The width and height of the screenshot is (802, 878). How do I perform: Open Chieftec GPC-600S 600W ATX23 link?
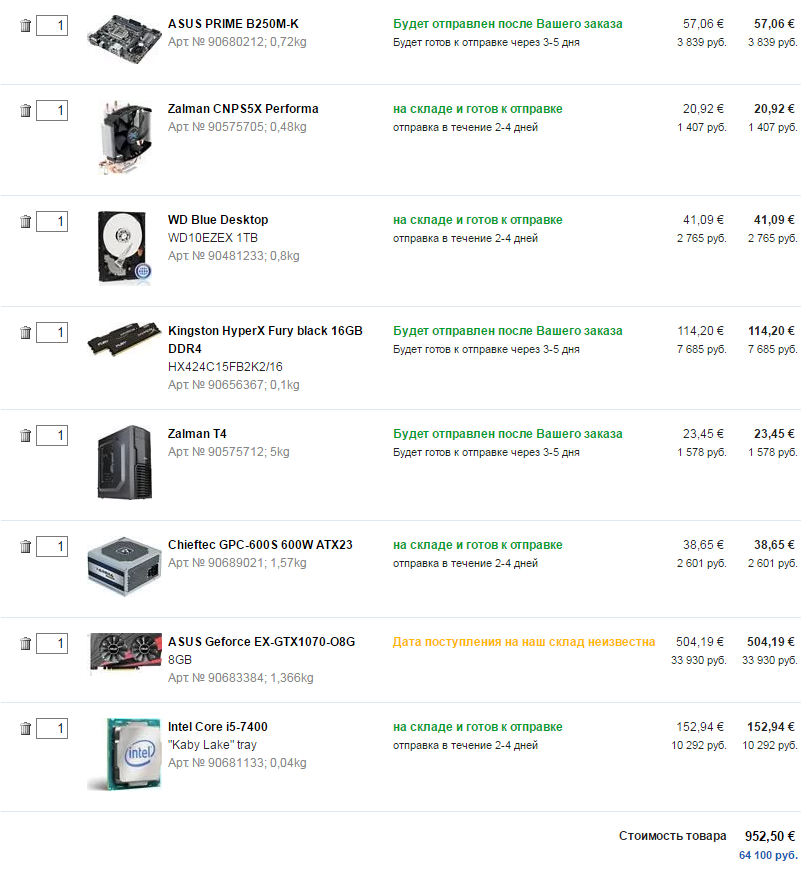[x=260, y=545]
